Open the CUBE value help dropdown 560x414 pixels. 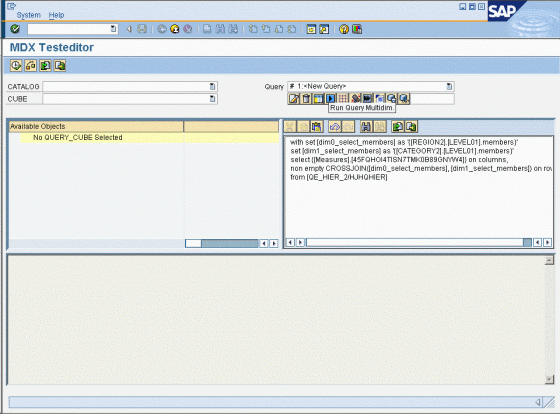[212, 99]
